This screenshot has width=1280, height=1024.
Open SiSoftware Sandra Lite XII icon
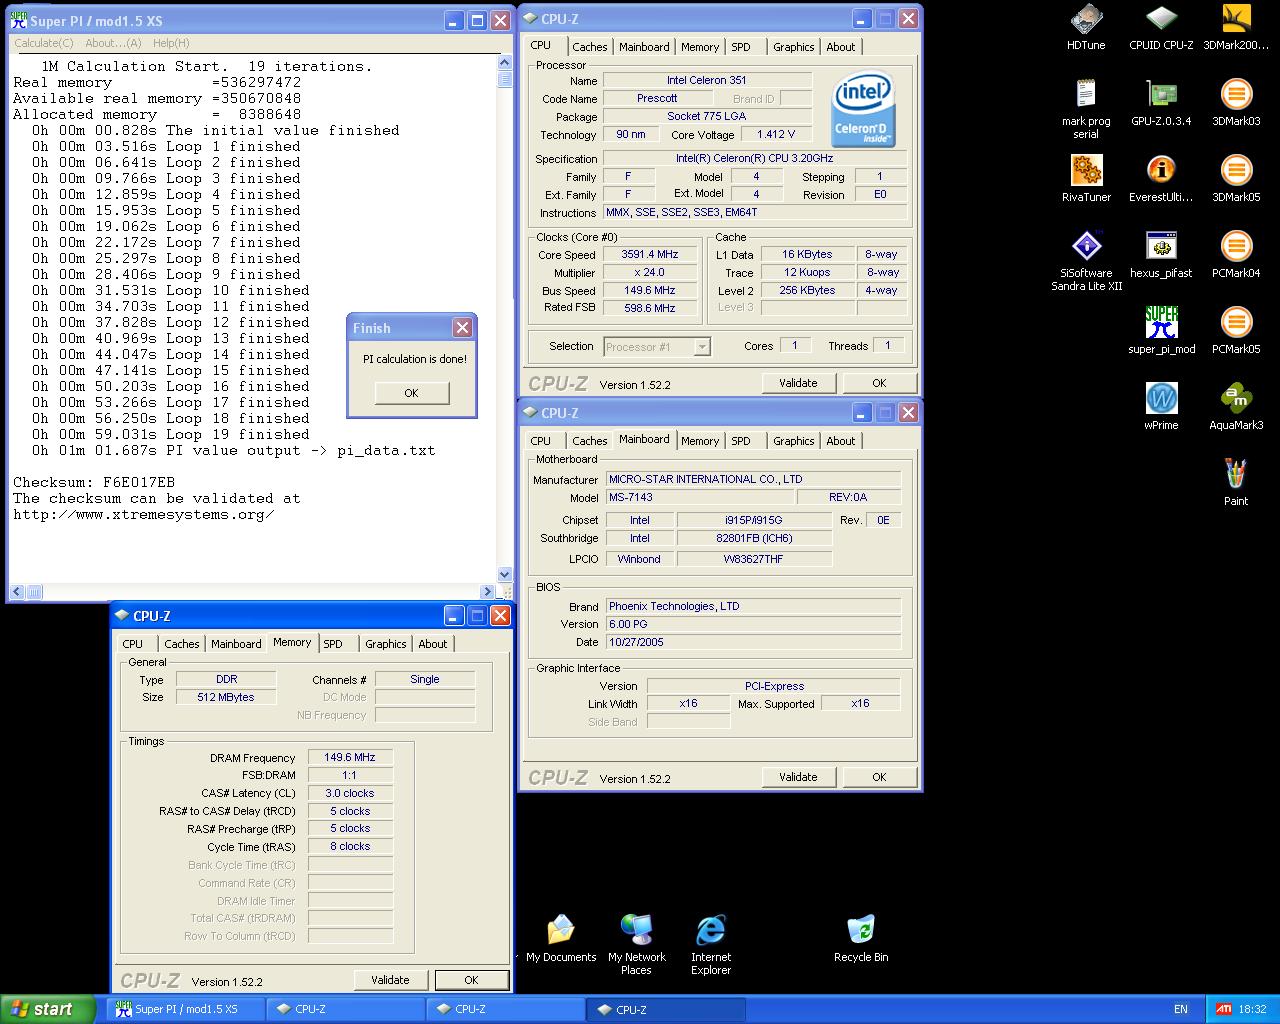point(1086,261)
